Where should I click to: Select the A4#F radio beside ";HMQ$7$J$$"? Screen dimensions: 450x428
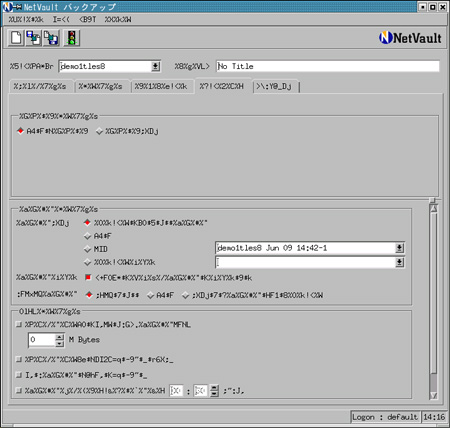150,295
